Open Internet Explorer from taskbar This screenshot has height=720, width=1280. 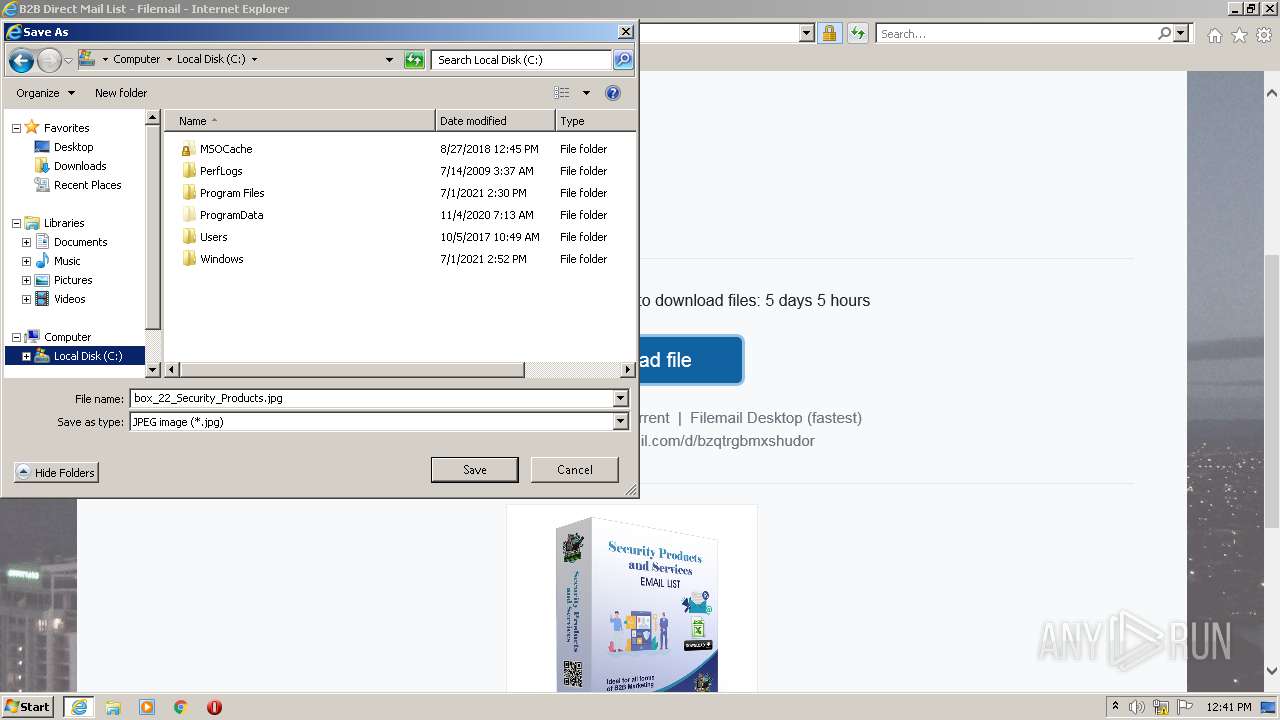click(79, 707)
